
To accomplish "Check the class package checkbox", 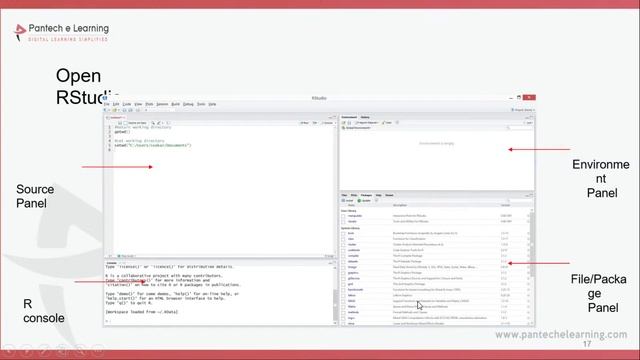I will point(343,239).
